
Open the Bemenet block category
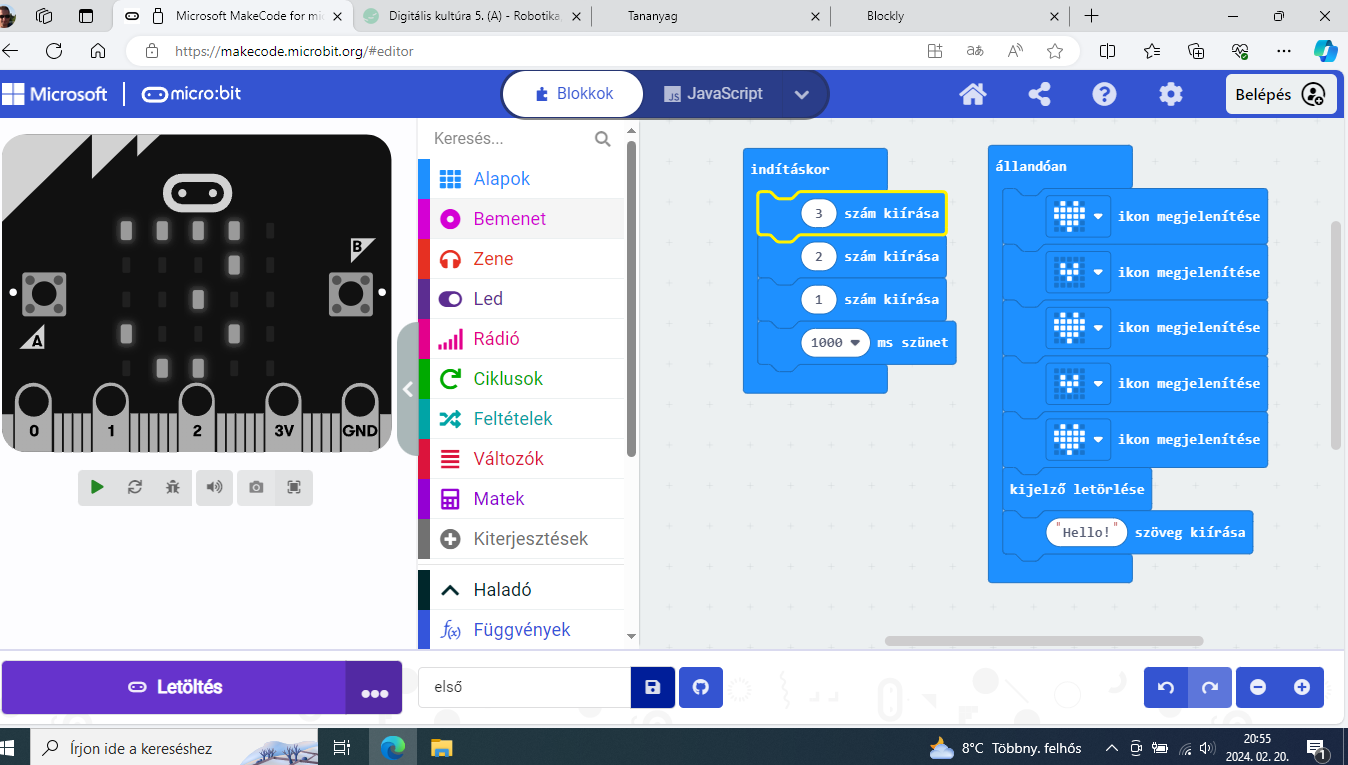click(509, 219)
